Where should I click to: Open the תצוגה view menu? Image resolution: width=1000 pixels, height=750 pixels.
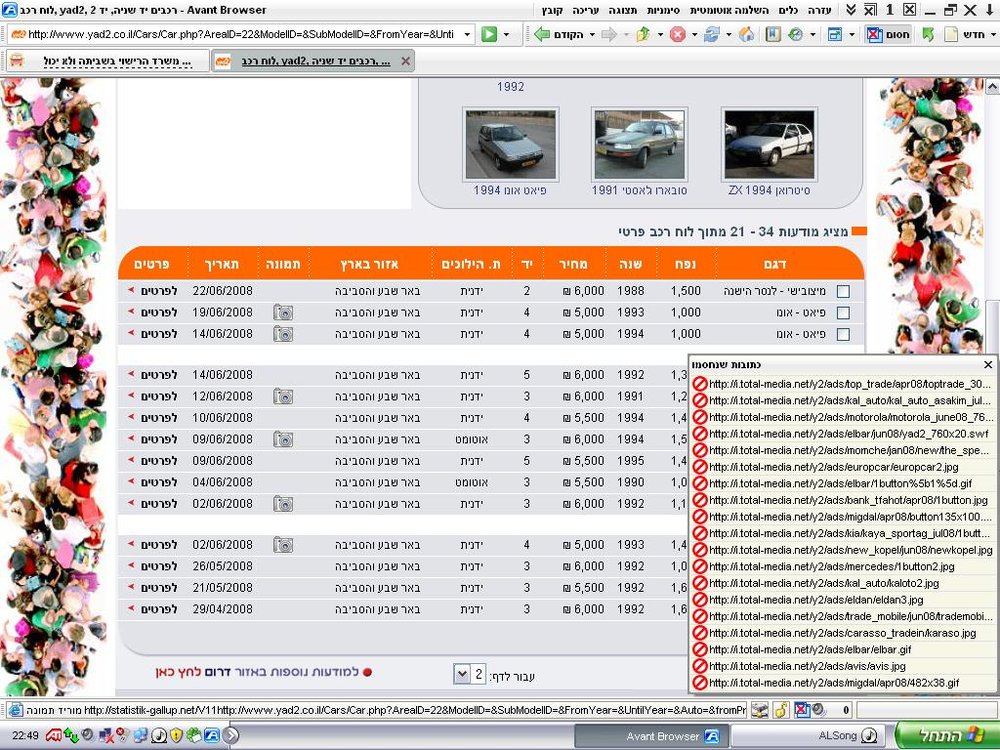coord(622,10)
